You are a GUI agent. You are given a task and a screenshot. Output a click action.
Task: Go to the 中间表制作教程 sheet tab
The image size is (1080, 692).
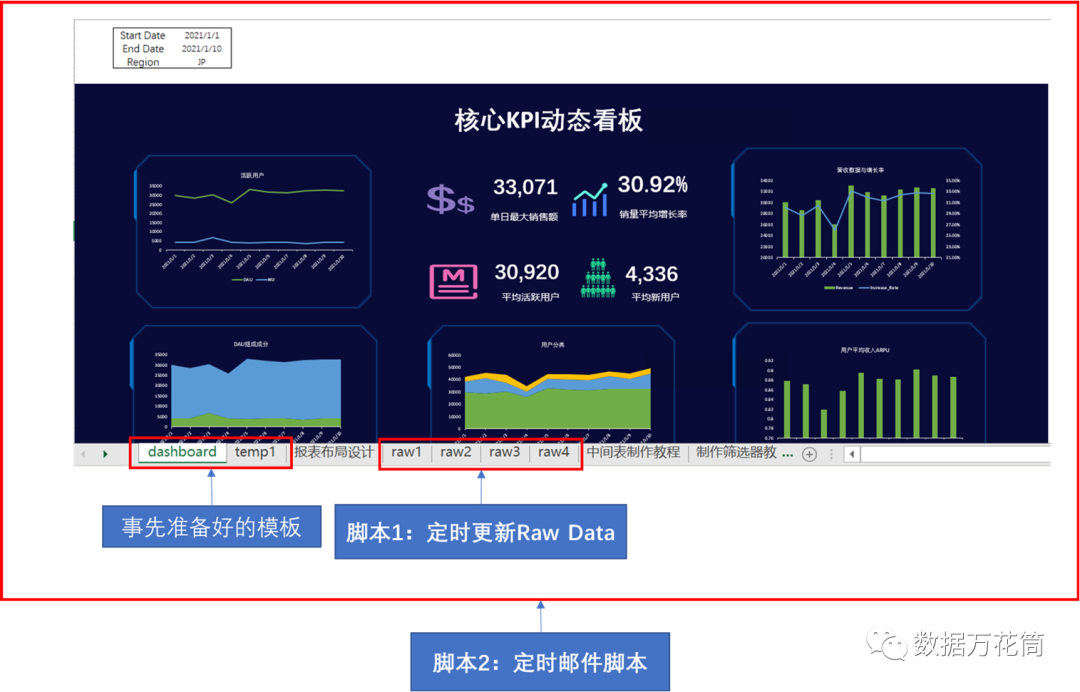(633, 452)
